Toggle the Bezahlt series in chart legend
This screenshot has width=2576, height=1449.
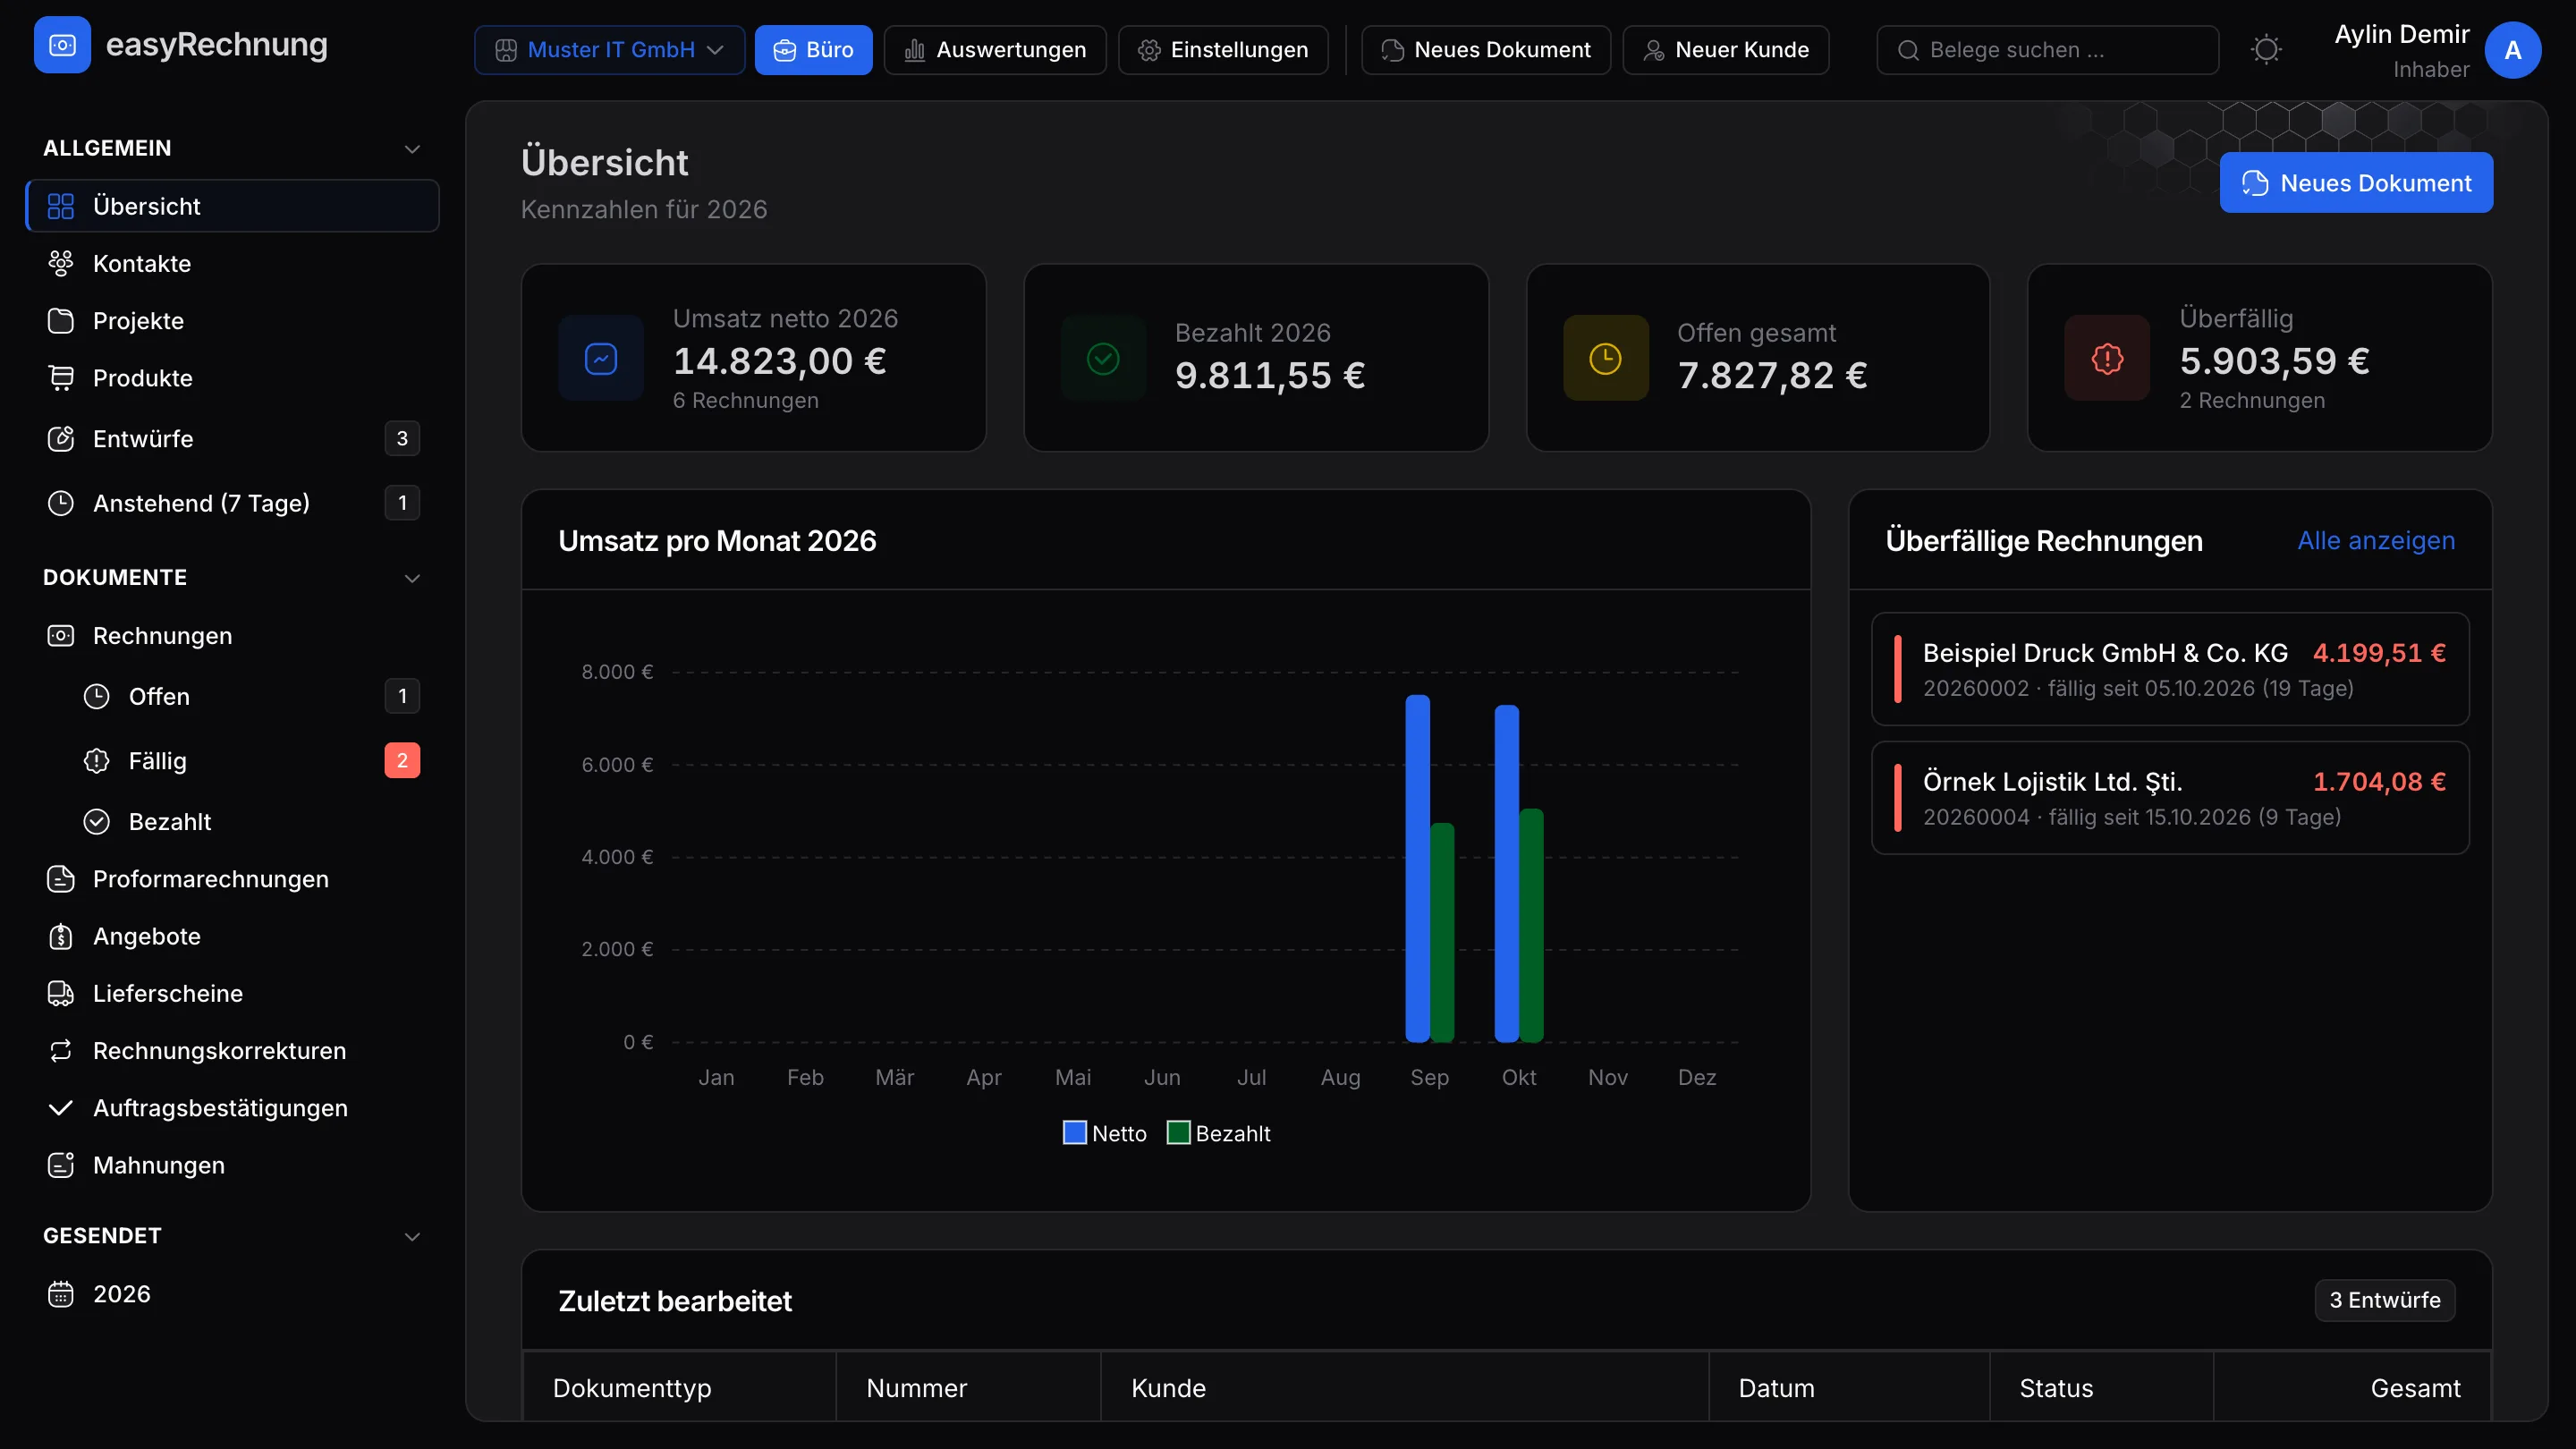click(x=1218, y=1133)
